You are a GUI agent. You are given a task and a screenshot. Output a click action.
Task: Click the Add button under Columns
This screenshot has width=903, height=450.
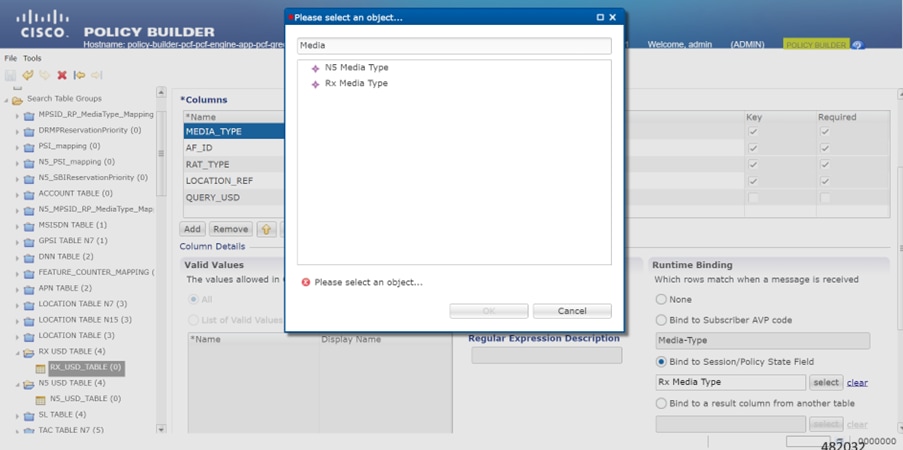tap(192, 229)
